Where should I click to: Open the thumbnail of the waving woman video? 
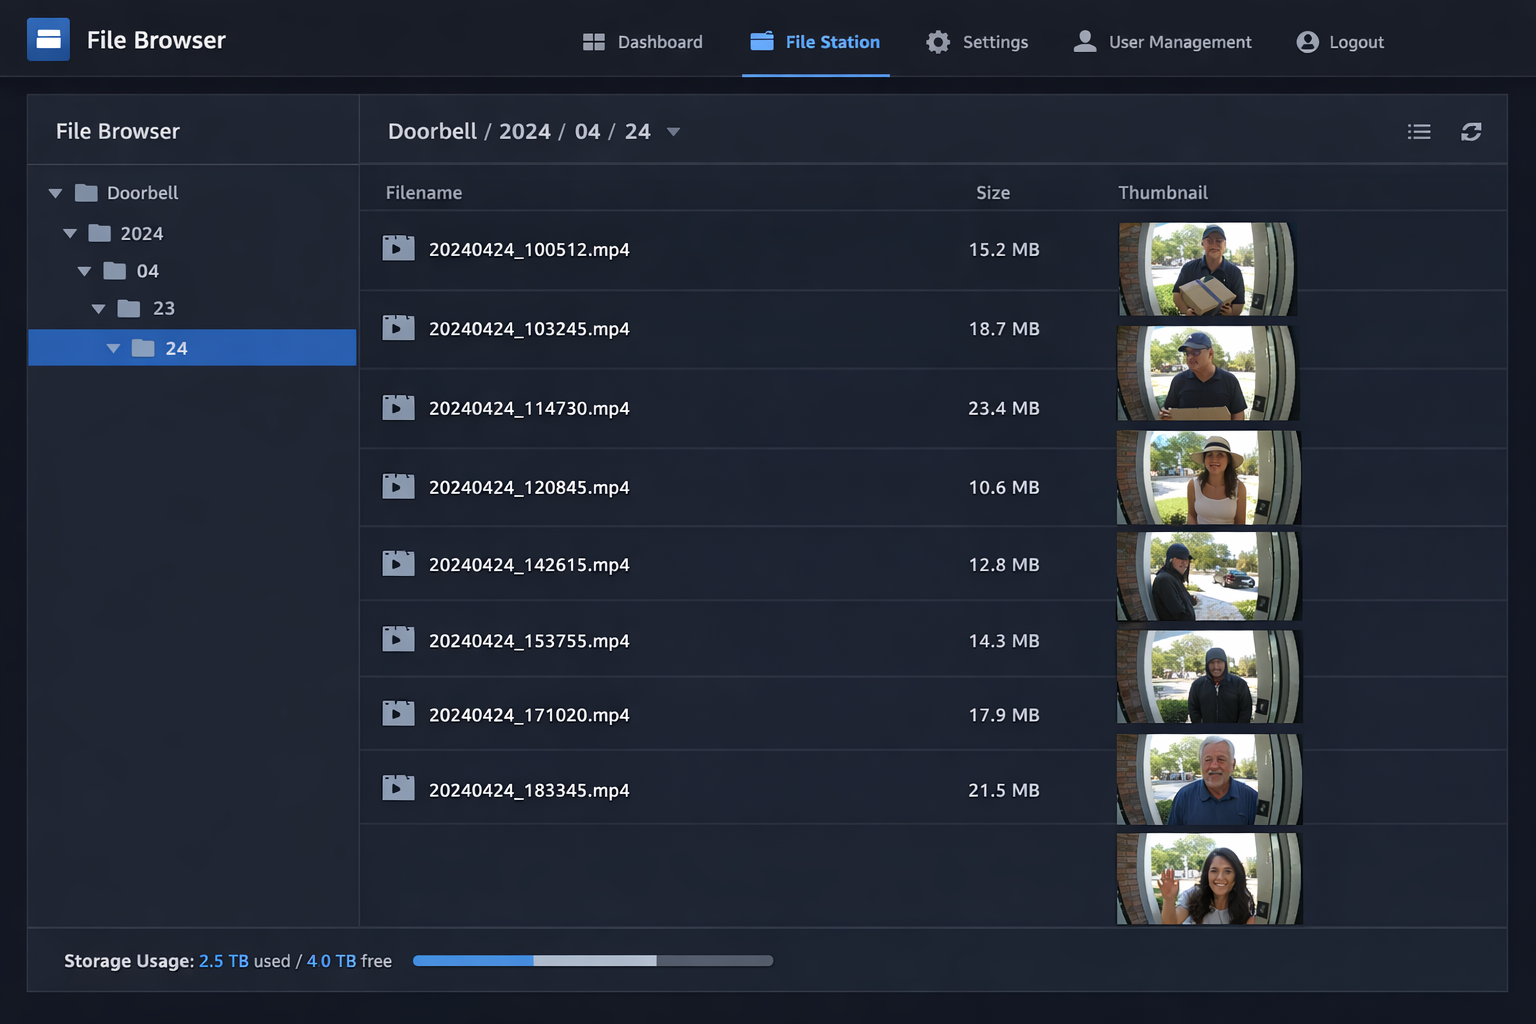pyautogui.click(x=1208, y=878)
